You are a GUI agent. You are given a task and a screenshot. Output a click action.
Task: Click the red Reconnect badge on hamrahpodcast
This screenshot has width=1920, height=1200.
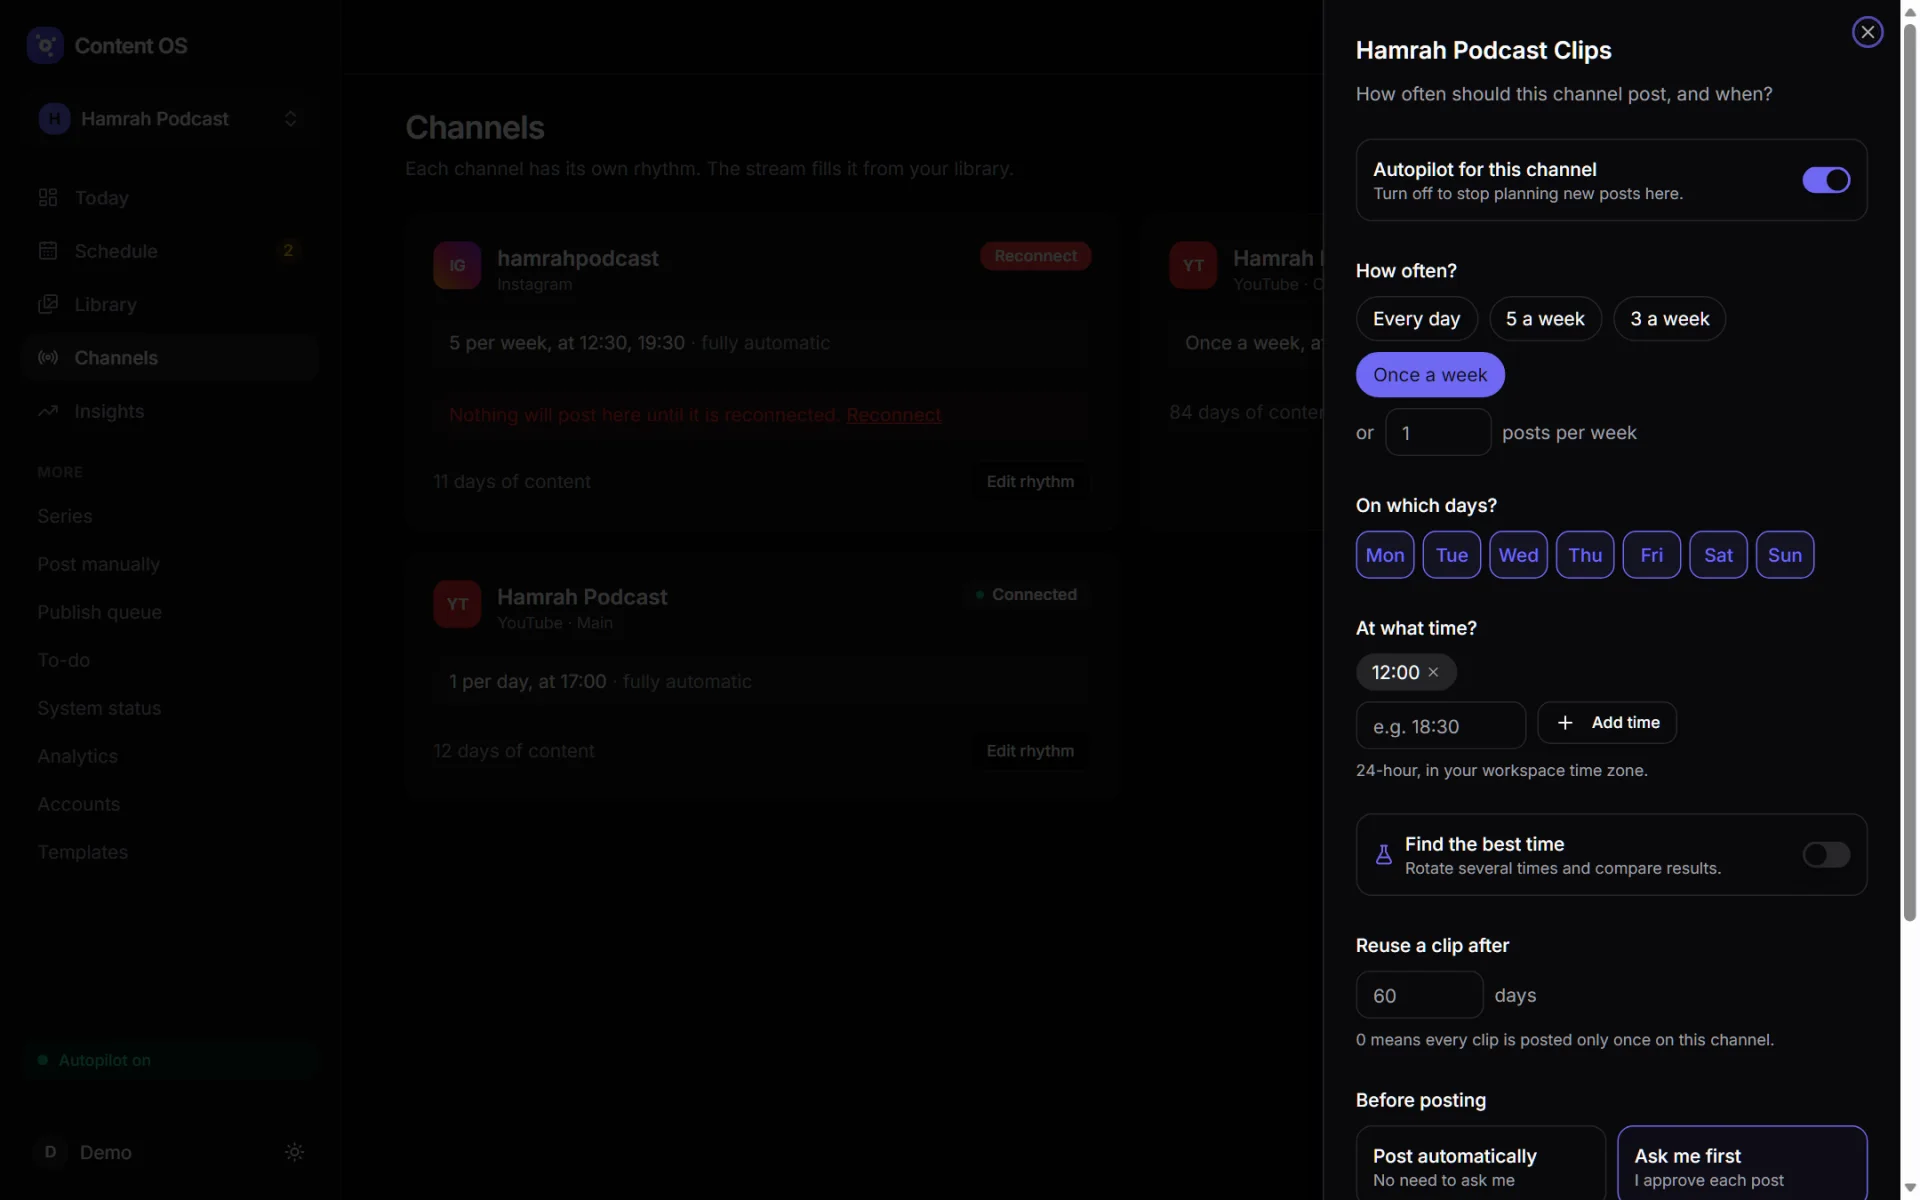tap(1035, 256)
